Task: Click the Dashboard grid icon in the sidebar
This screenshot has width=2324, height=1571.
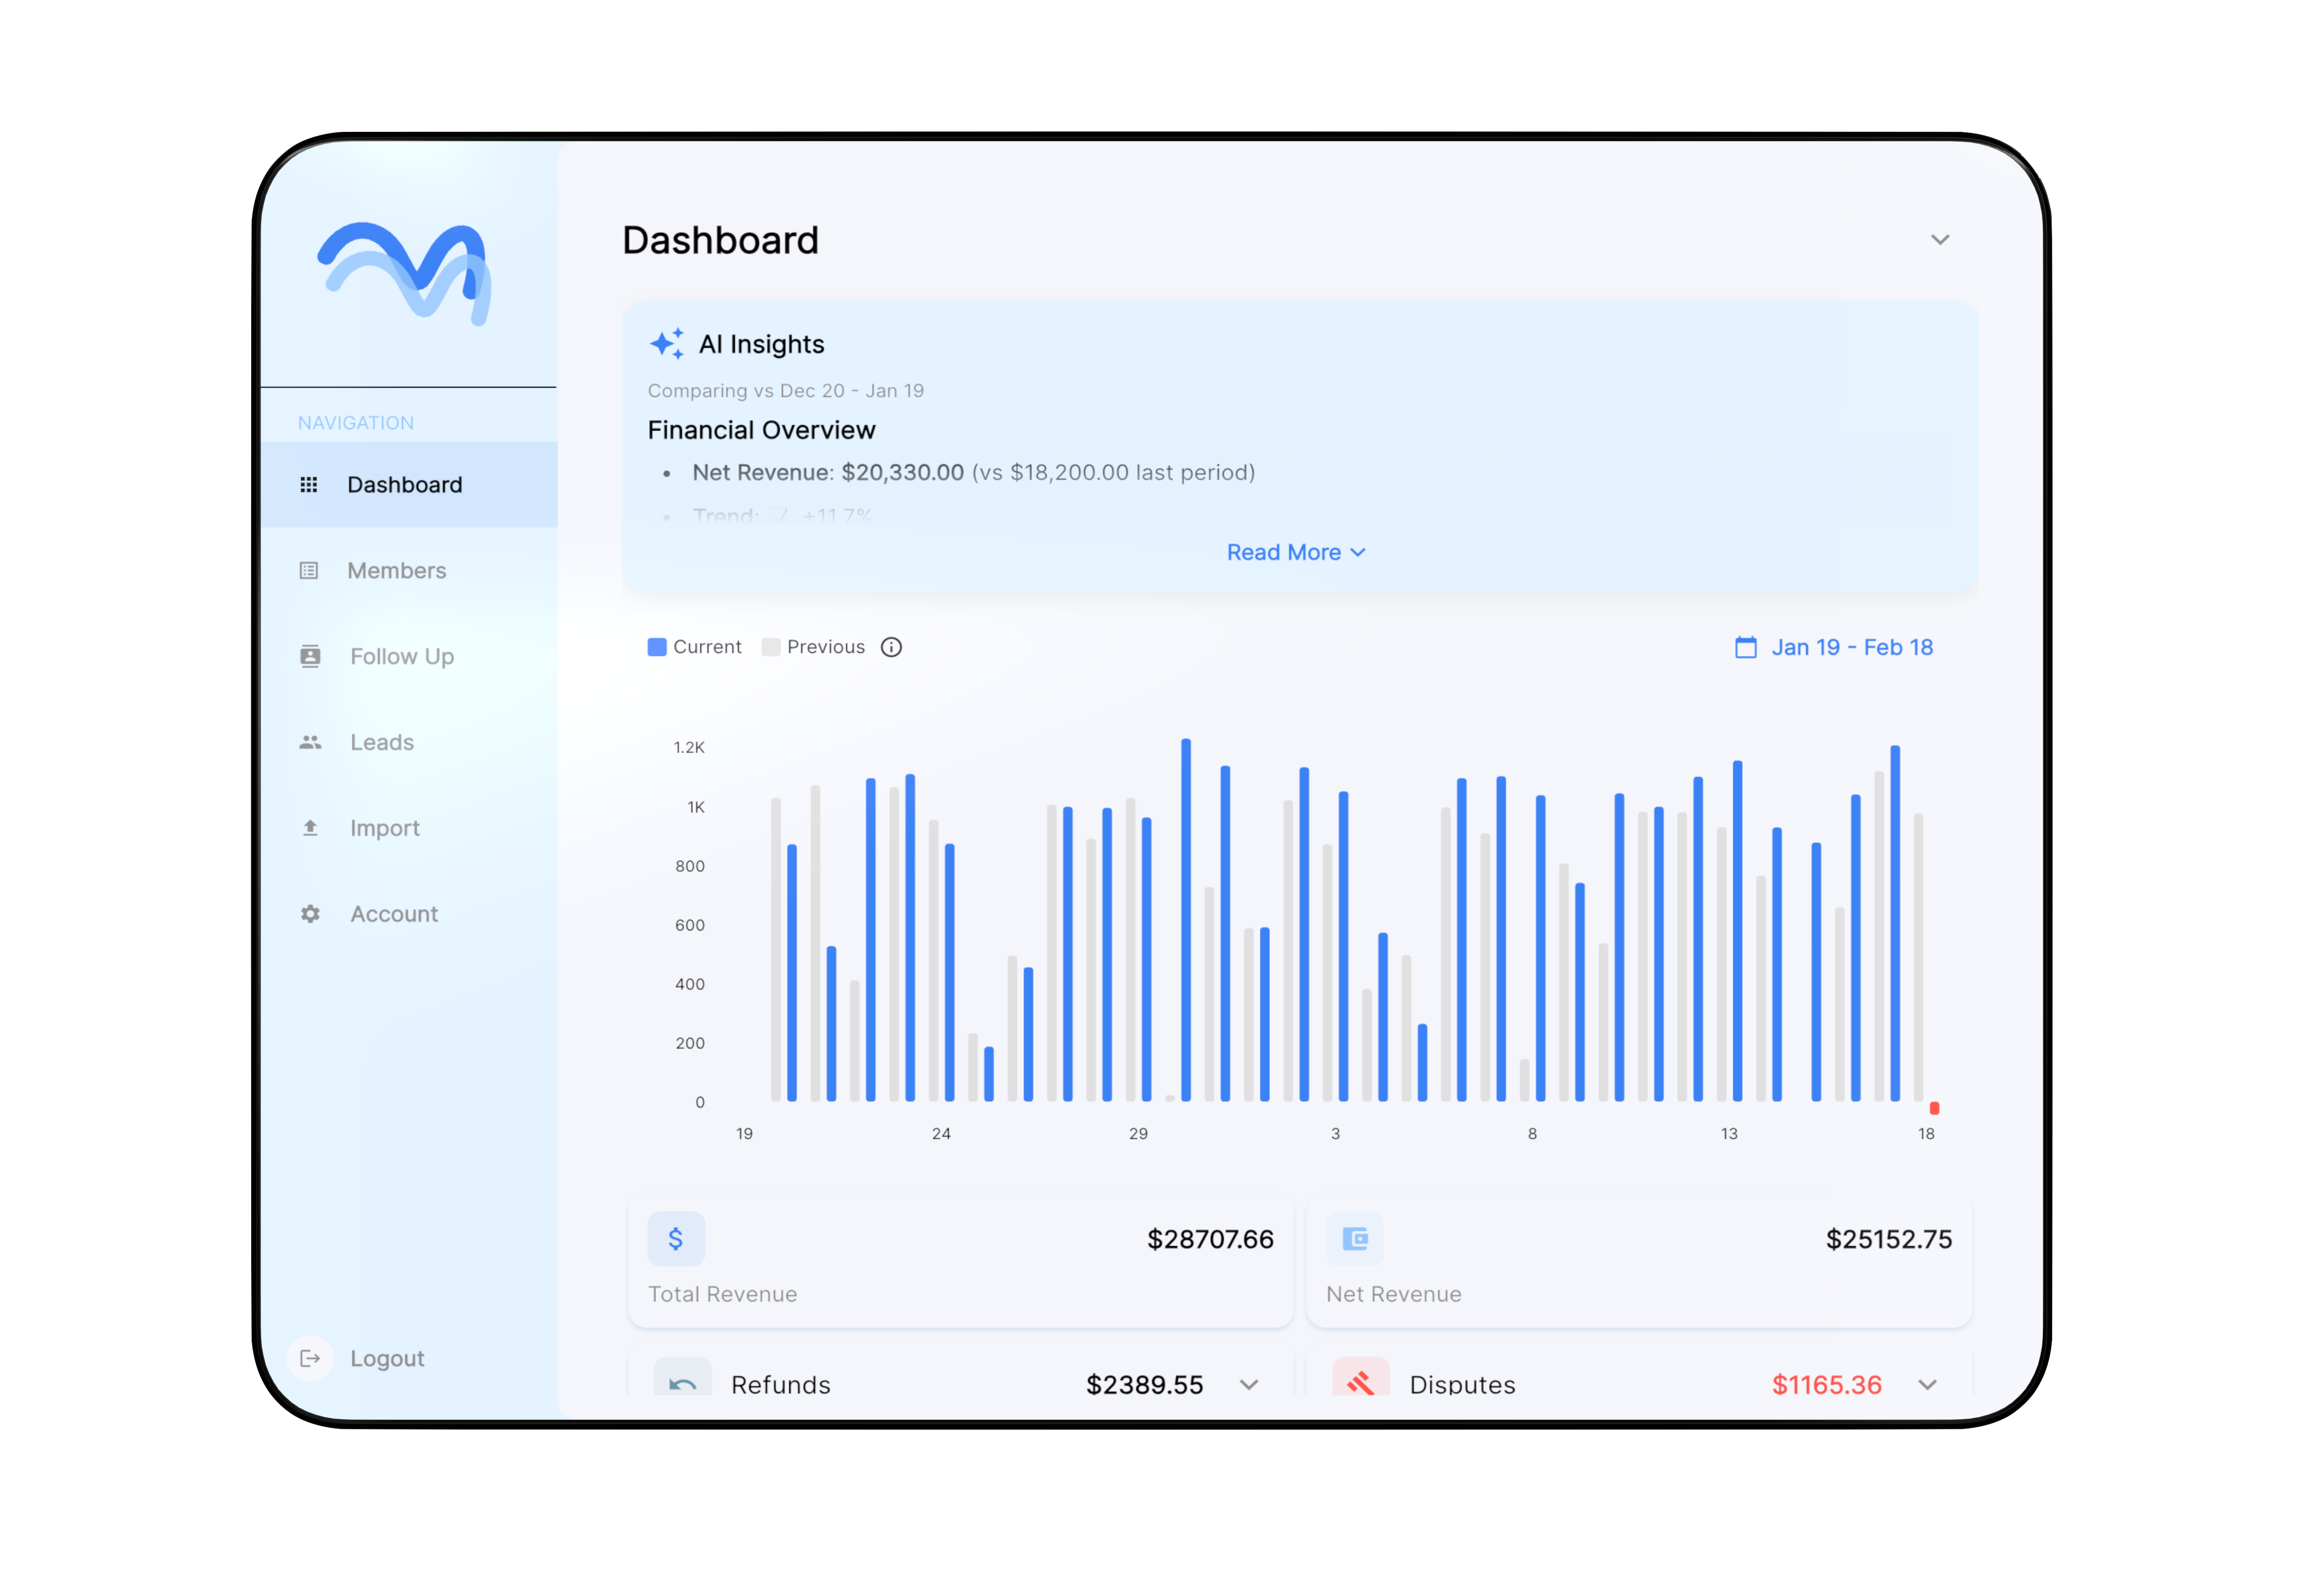Action: [309, 485]
